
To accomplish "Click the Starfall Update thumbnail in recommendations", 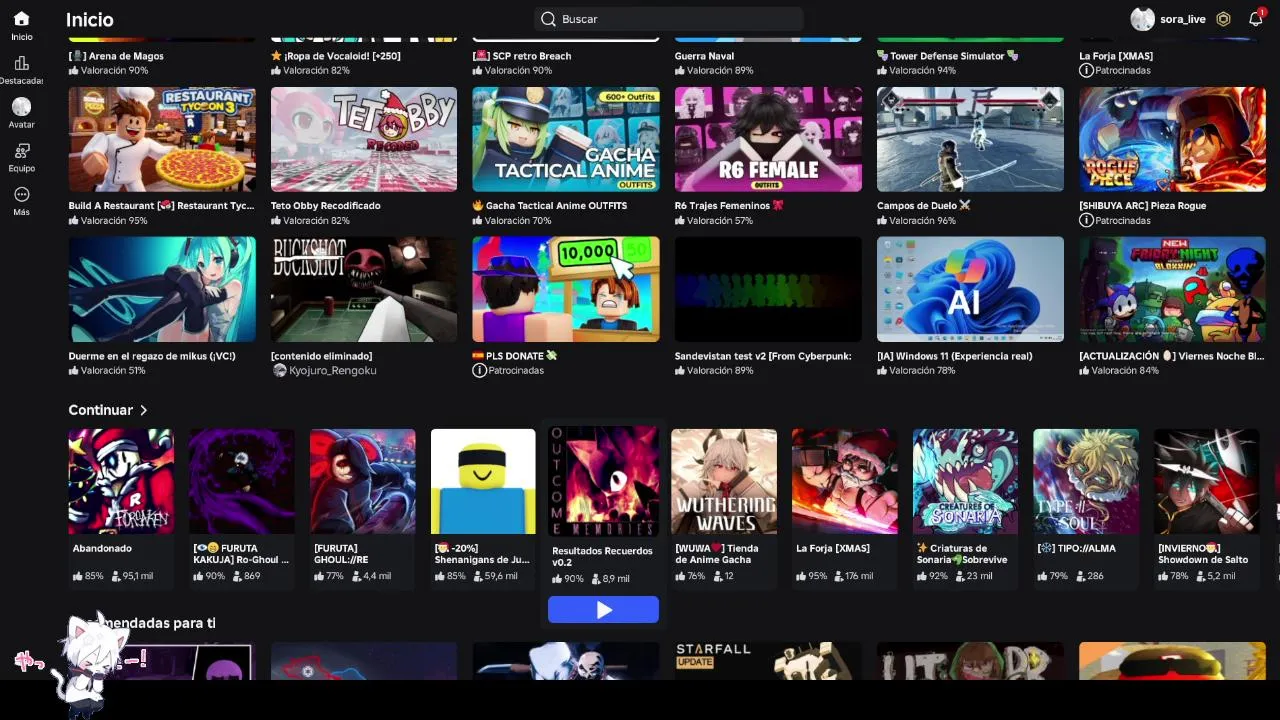I will coord(768,661).
